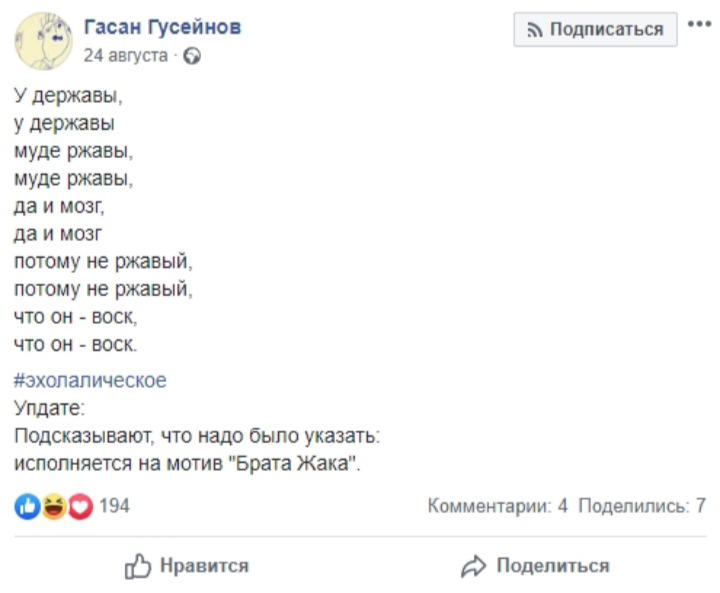Click the laughing Haha reaction icon
The width and height of the screenshot is (720, 593).
tap(53, 506)
